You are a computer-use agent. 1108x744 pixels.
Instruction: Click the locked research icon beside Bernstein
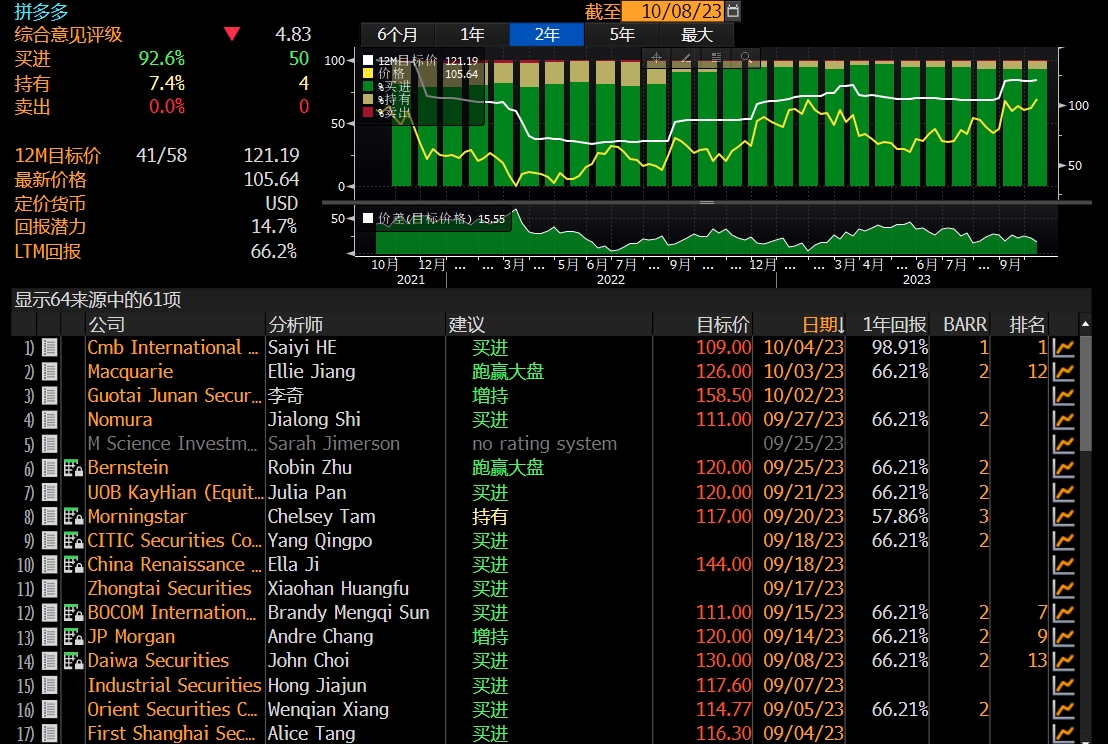(x=73, y=468)
